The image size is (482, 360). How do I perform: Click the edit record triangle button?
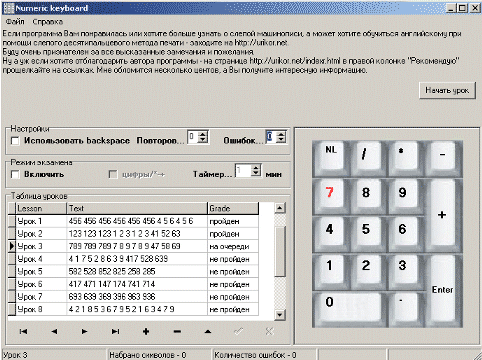click(208, 331)
